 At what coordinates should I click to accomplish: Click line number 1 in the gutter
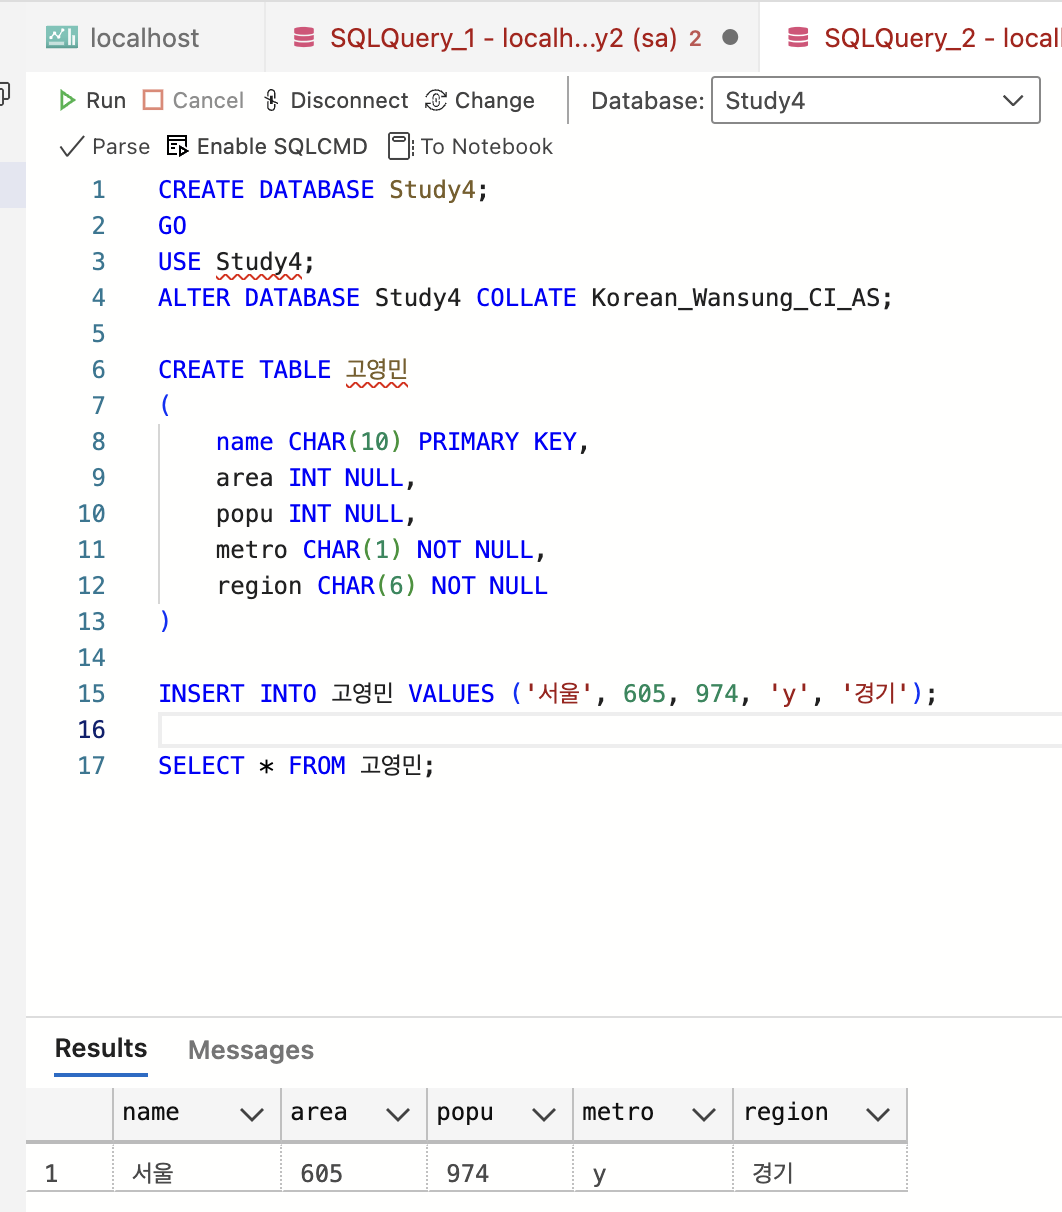tap(98, 190)
